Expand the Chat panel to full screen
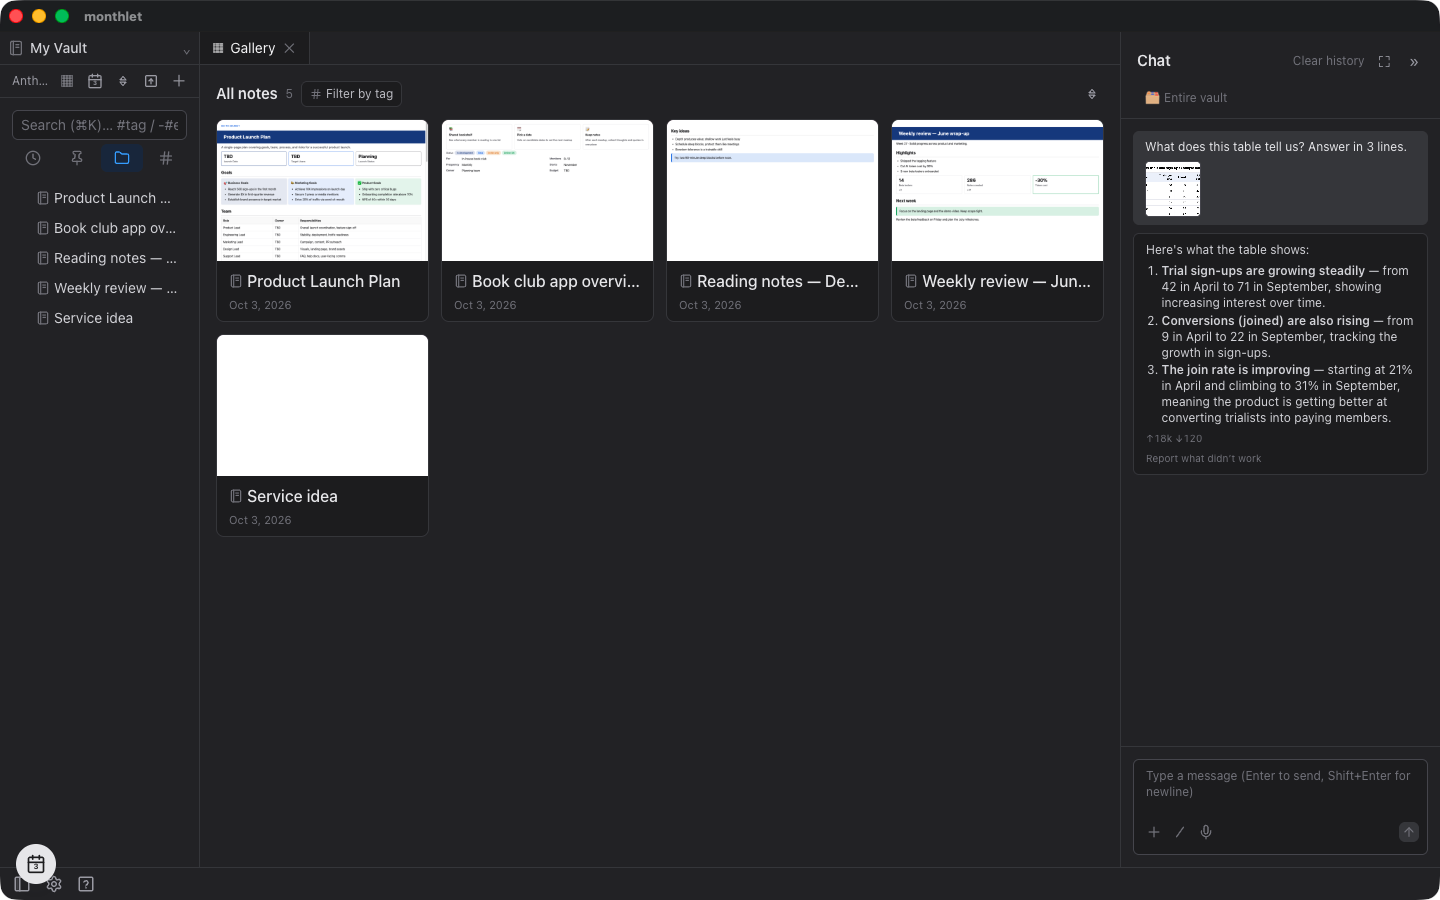 coord(1384,62)
